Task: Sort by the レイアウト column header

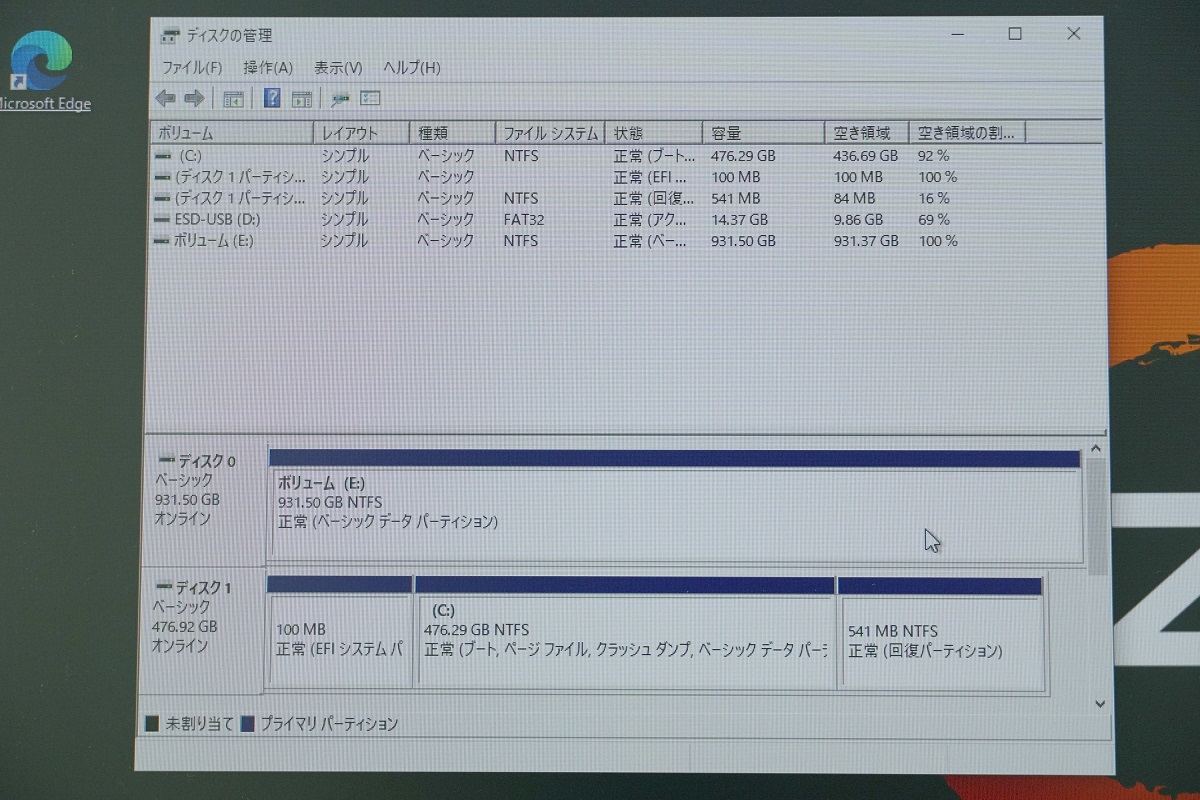Action: (x=361, y=133)
